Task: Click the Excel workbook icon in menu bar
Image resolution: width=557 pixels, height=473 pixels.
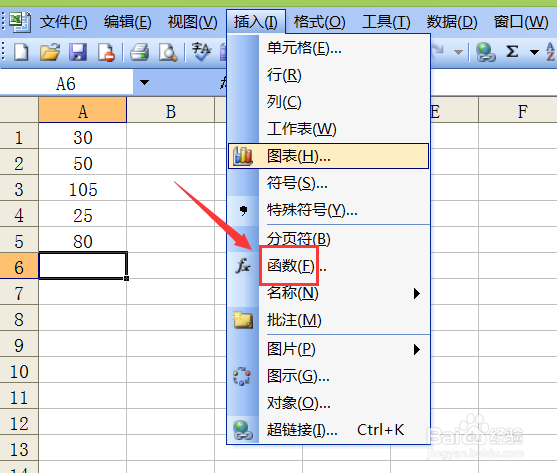Action: 20,22
